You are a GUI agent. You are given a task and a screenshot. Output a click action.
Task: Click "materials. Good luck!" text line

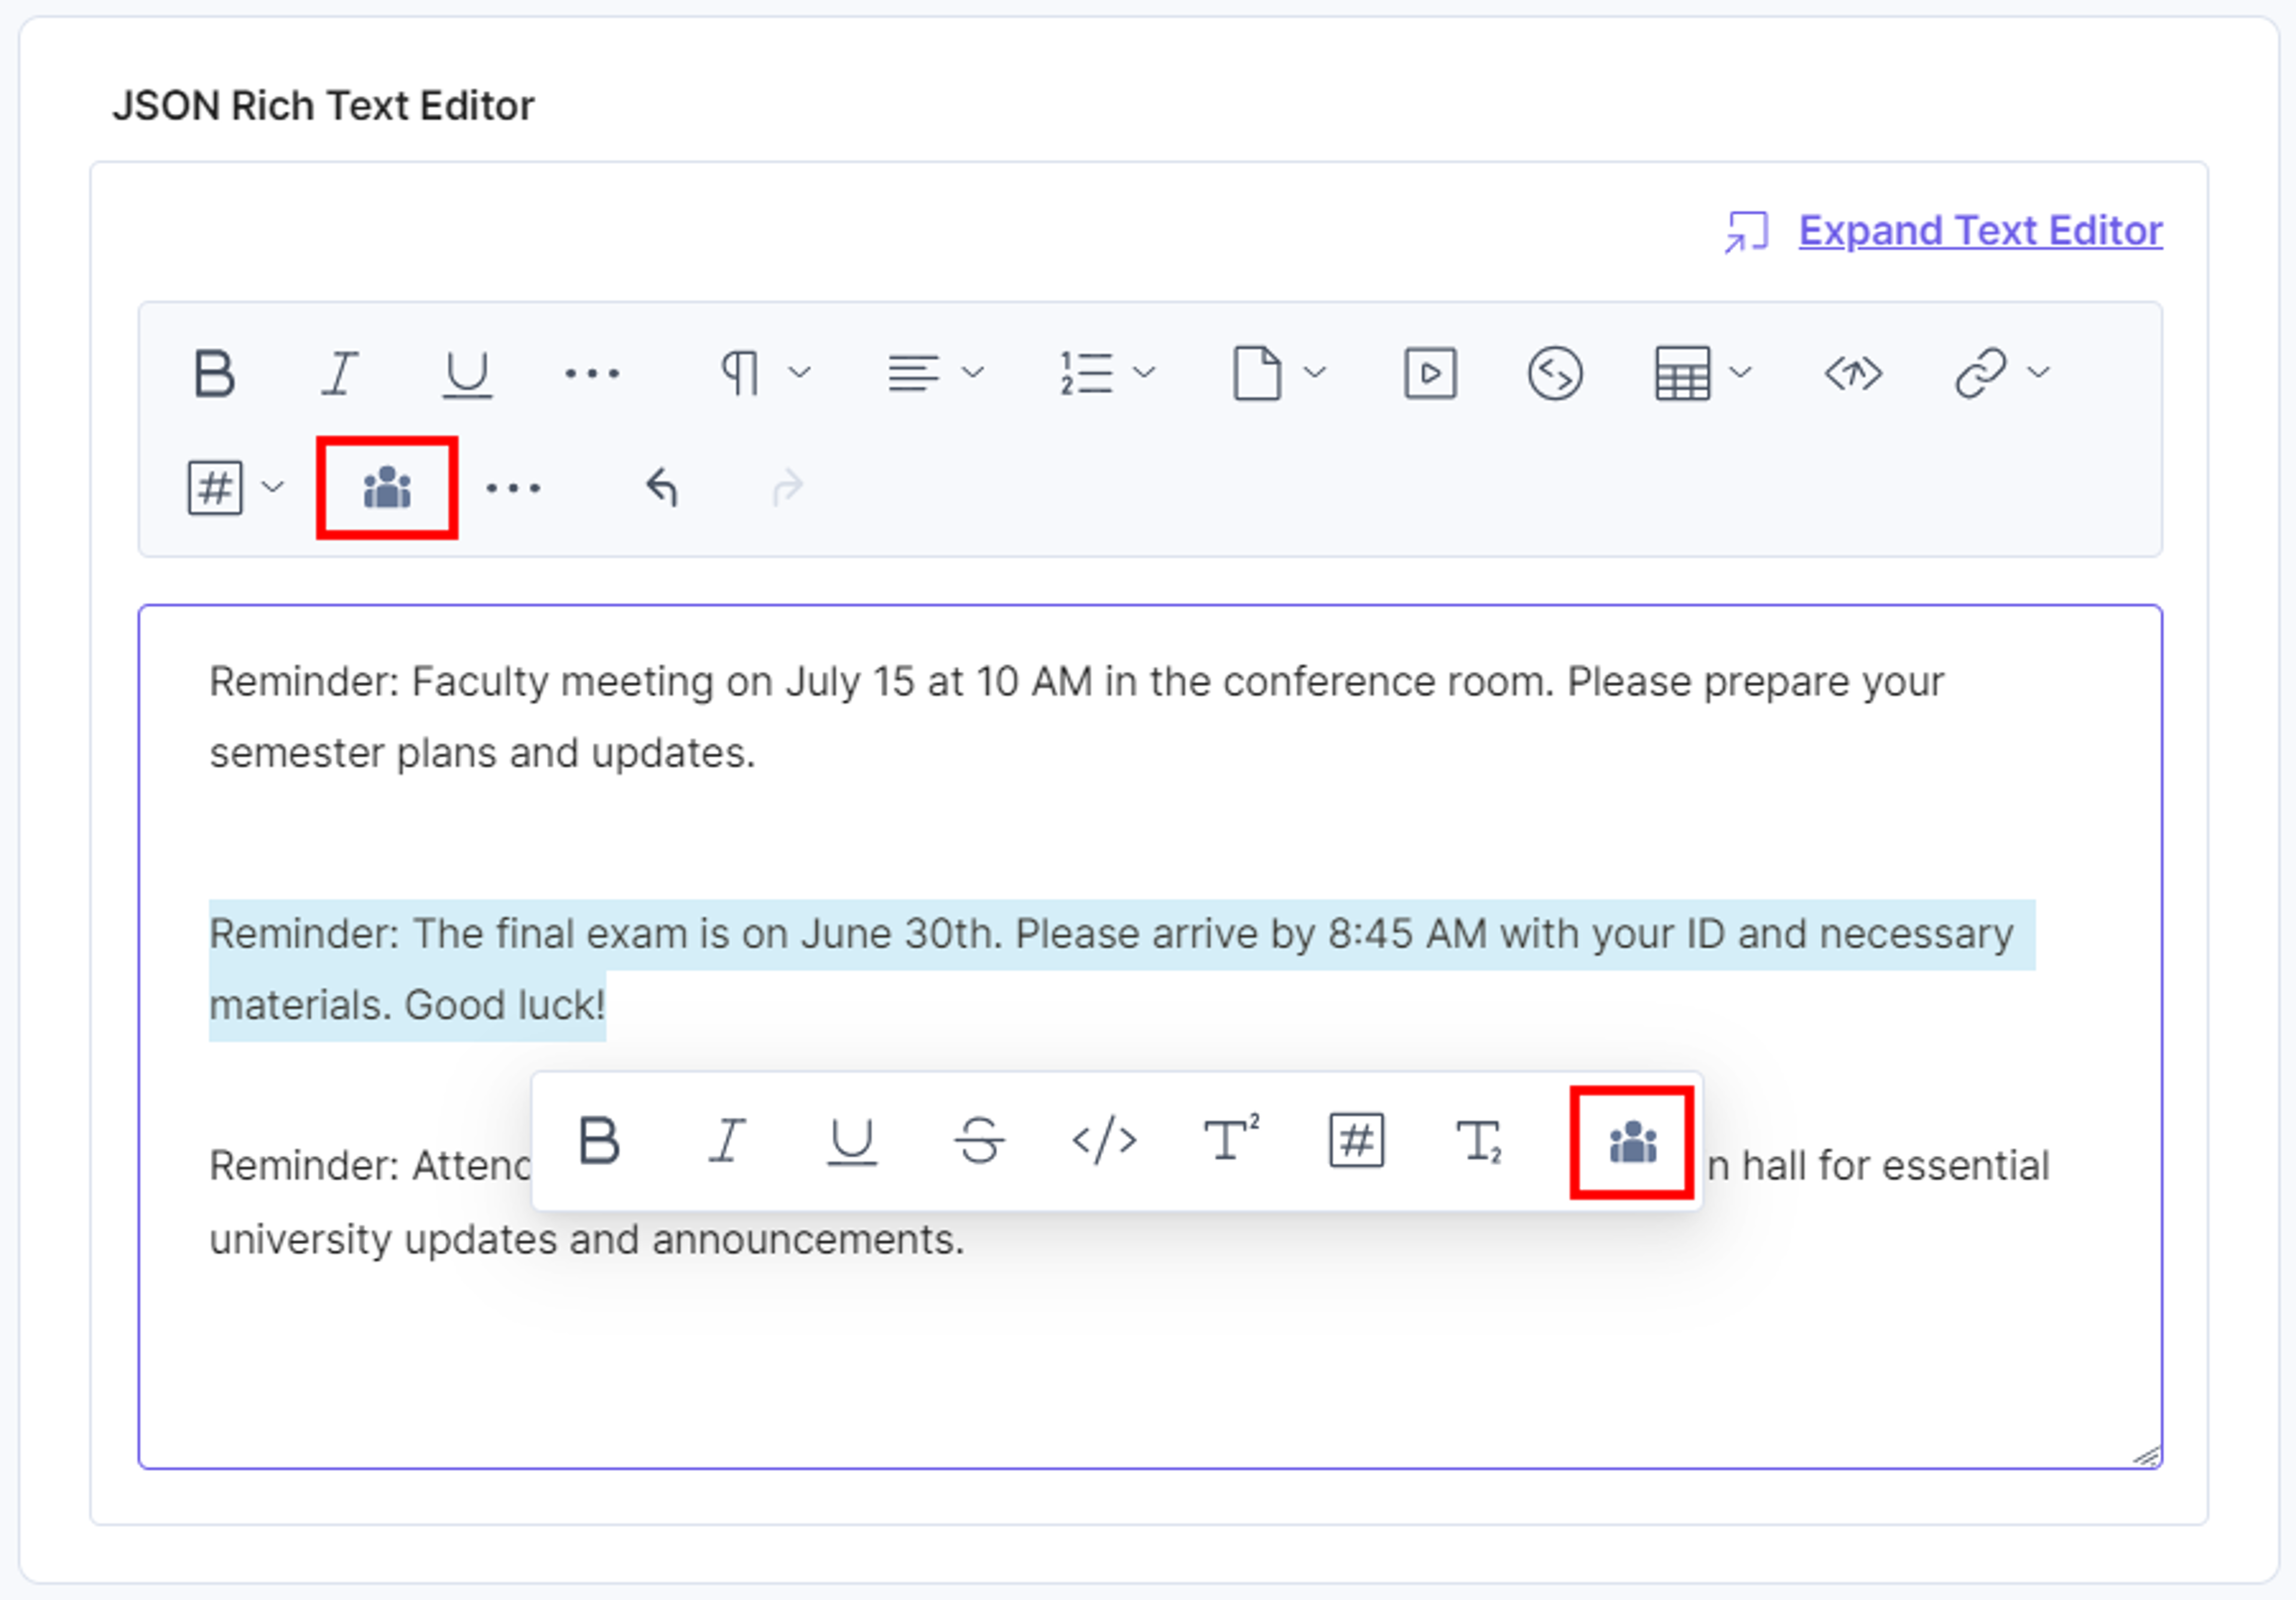407,1005
